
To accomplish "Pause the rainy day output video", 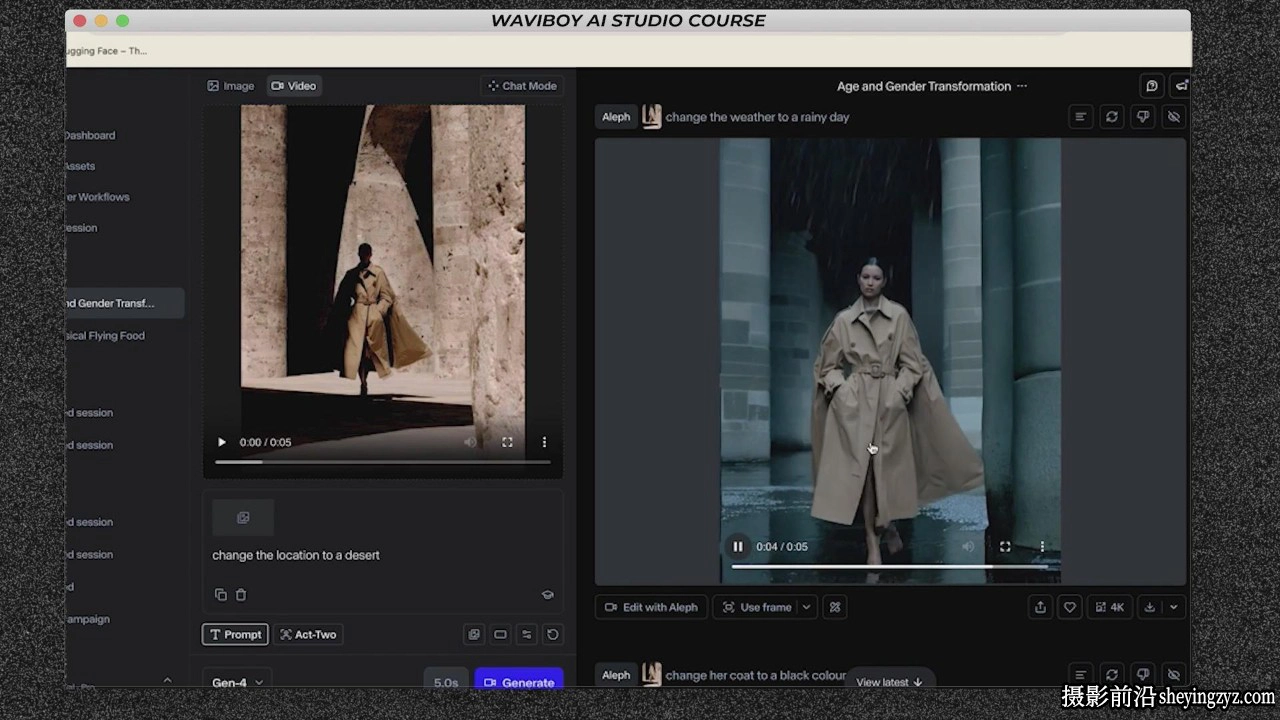I will click(x=738, y=547).
